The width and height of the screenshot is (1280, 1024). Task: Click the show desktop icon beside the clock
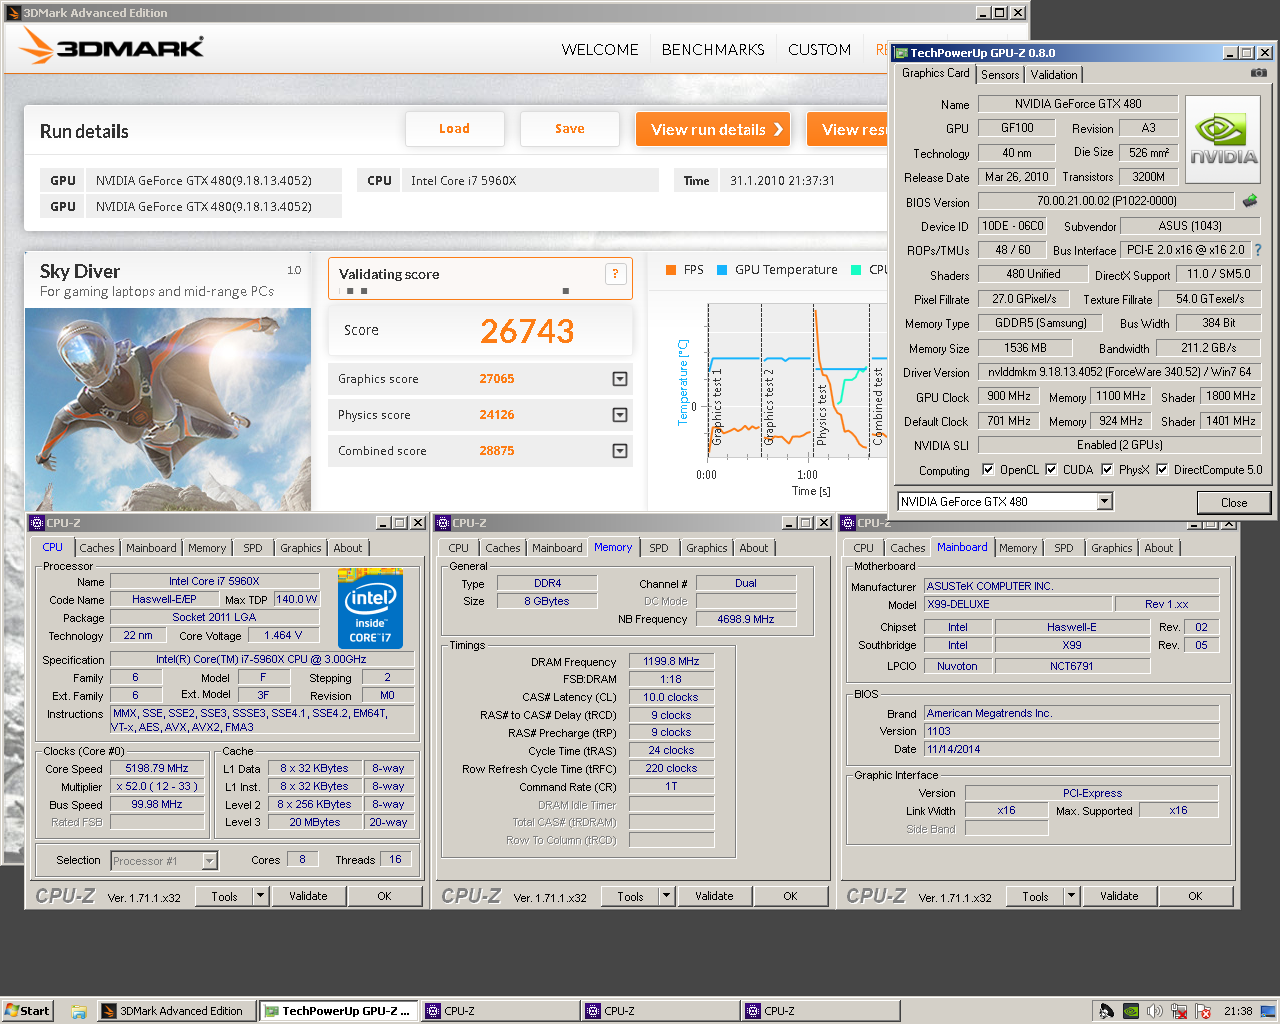pyautogui.click(x=1269, y=1011)
